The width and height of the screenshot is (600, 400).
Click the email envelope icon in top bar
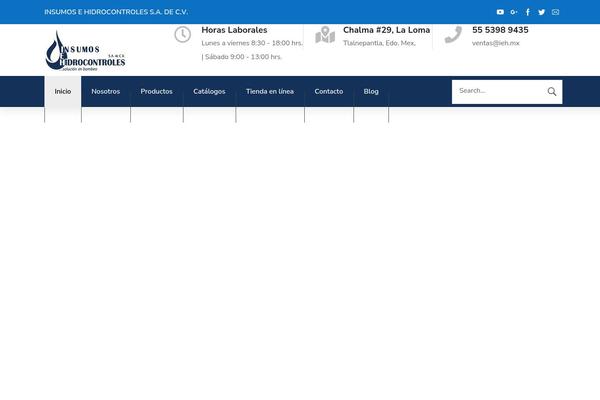[555, 12]
